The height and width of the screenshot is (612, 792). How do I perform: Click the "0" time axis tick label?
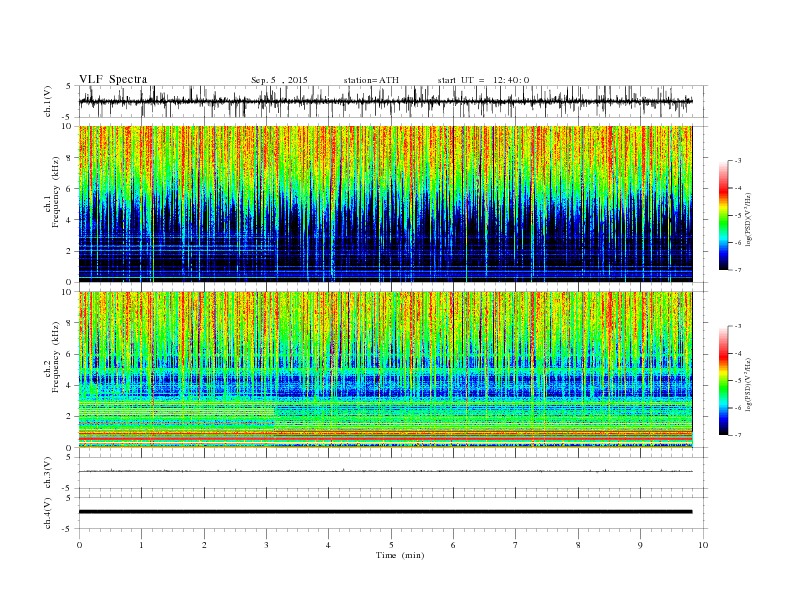click(x=79, y=545)
